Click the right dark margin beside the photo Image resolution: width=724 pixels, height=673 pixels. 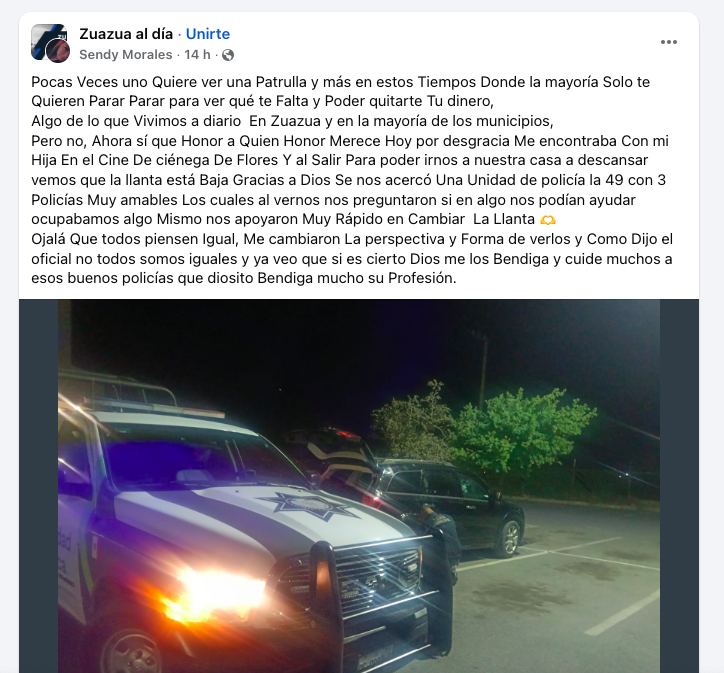click(679, 486)
